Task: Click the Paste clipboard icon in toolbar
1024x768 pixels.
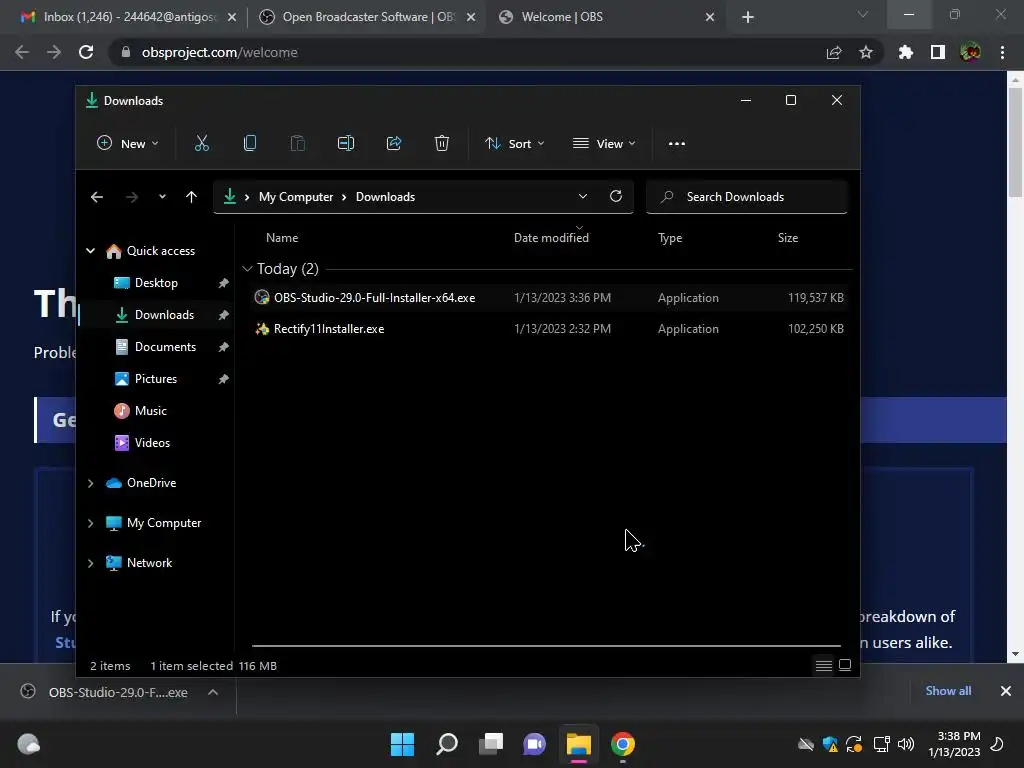Action: (x=298, y=144)
